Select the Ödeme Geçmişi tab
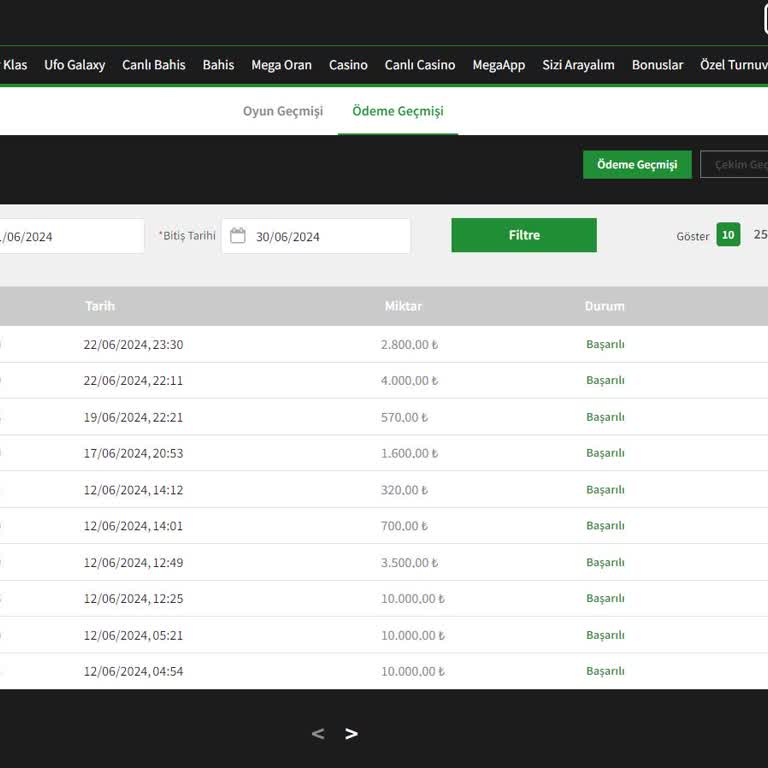This screenshot has width=768, height=768. pyautogui.click(x=397, y=111)
